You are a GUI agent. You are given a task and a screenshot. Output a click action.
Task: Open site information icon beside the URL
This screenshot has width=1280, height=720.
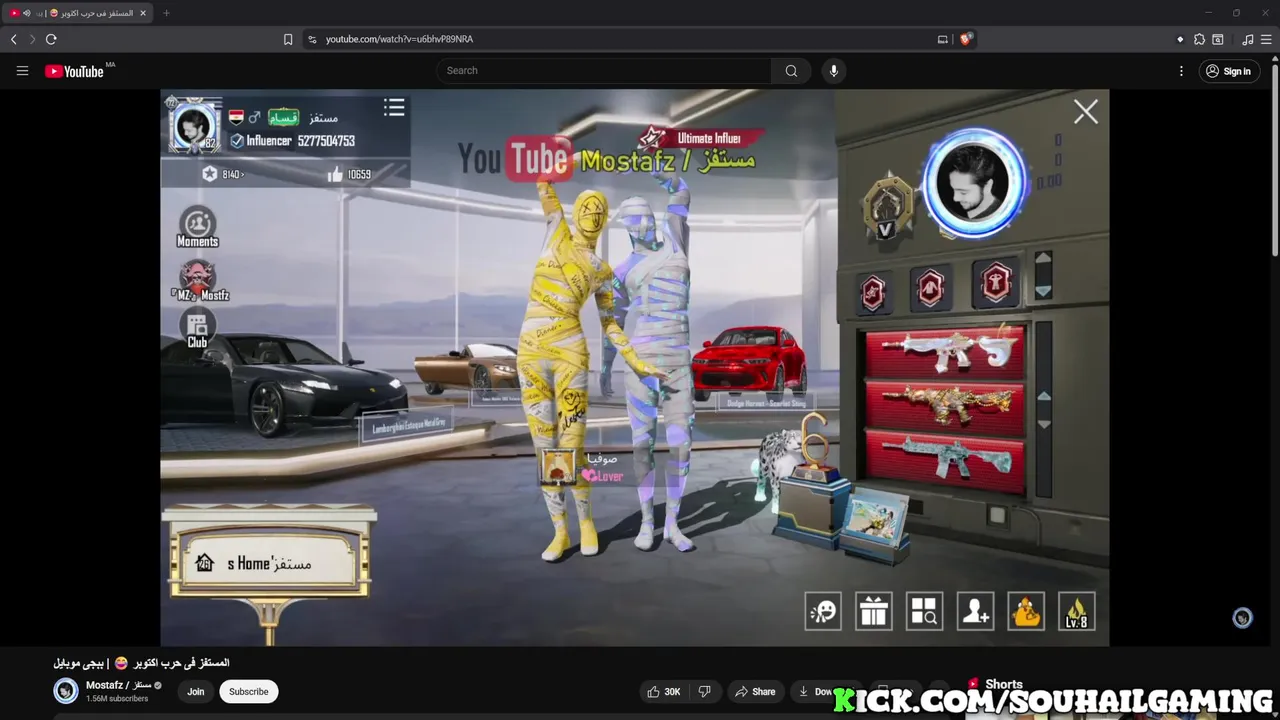(x=312, y=39)
